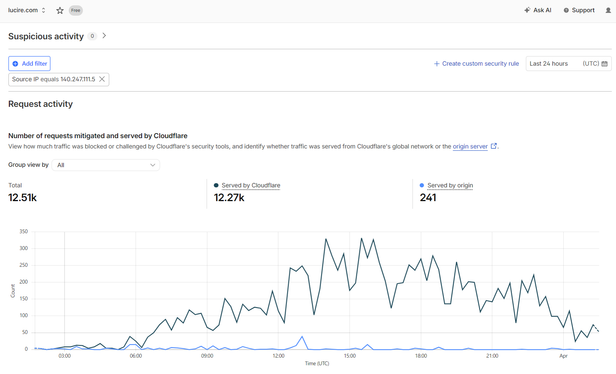
Task: Click the 12.27k Cloudflare count
Action: click(229, 198)
